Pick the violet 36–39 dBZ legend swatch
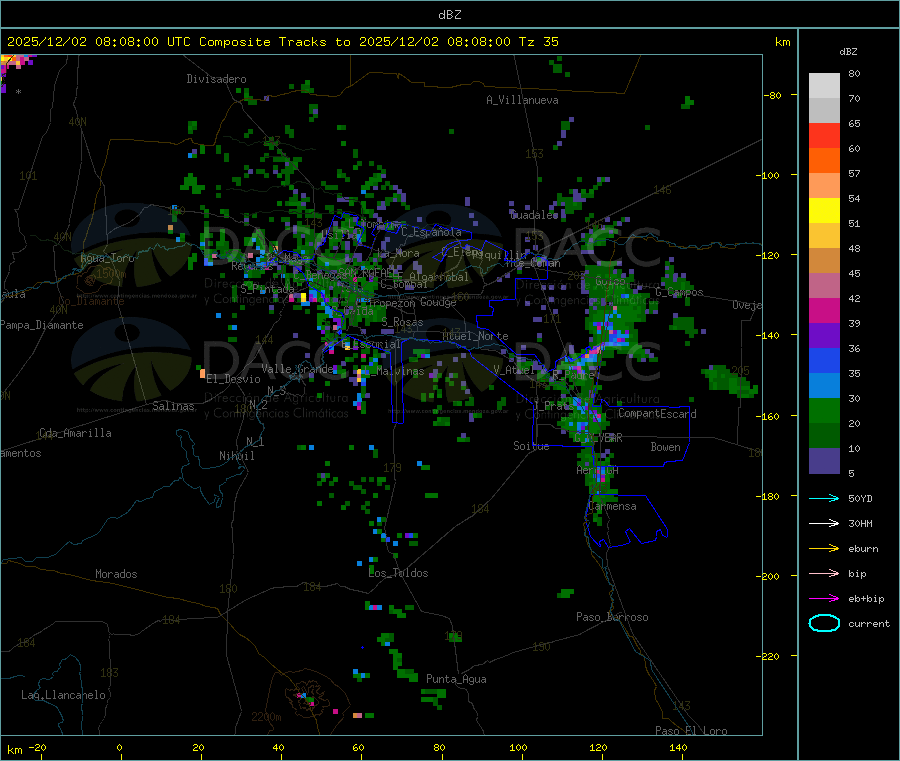Image resolution: width=900 pixels, height=761 pixels. [x=824, y=336]
